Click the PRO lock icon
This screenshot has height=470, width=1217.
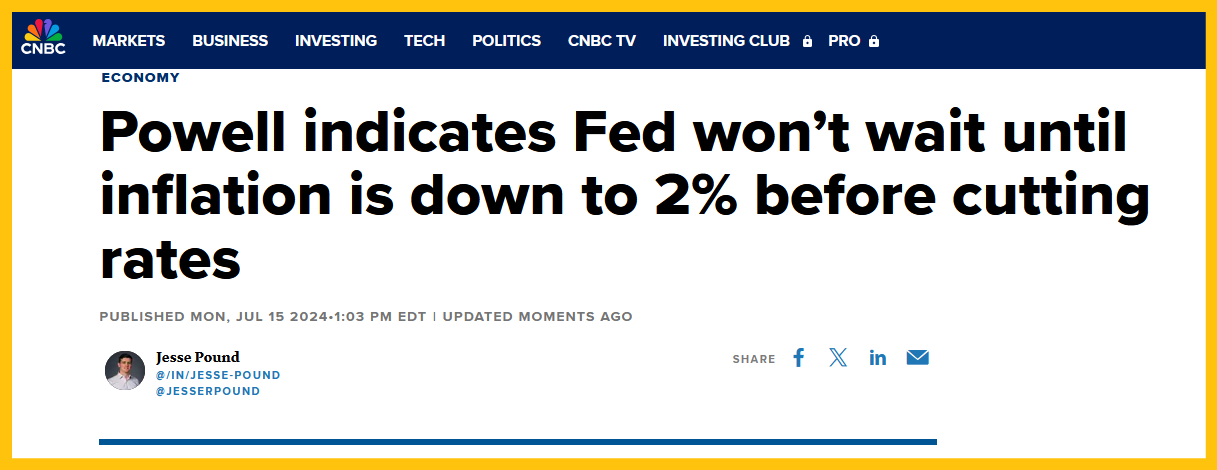pos(874,41)
